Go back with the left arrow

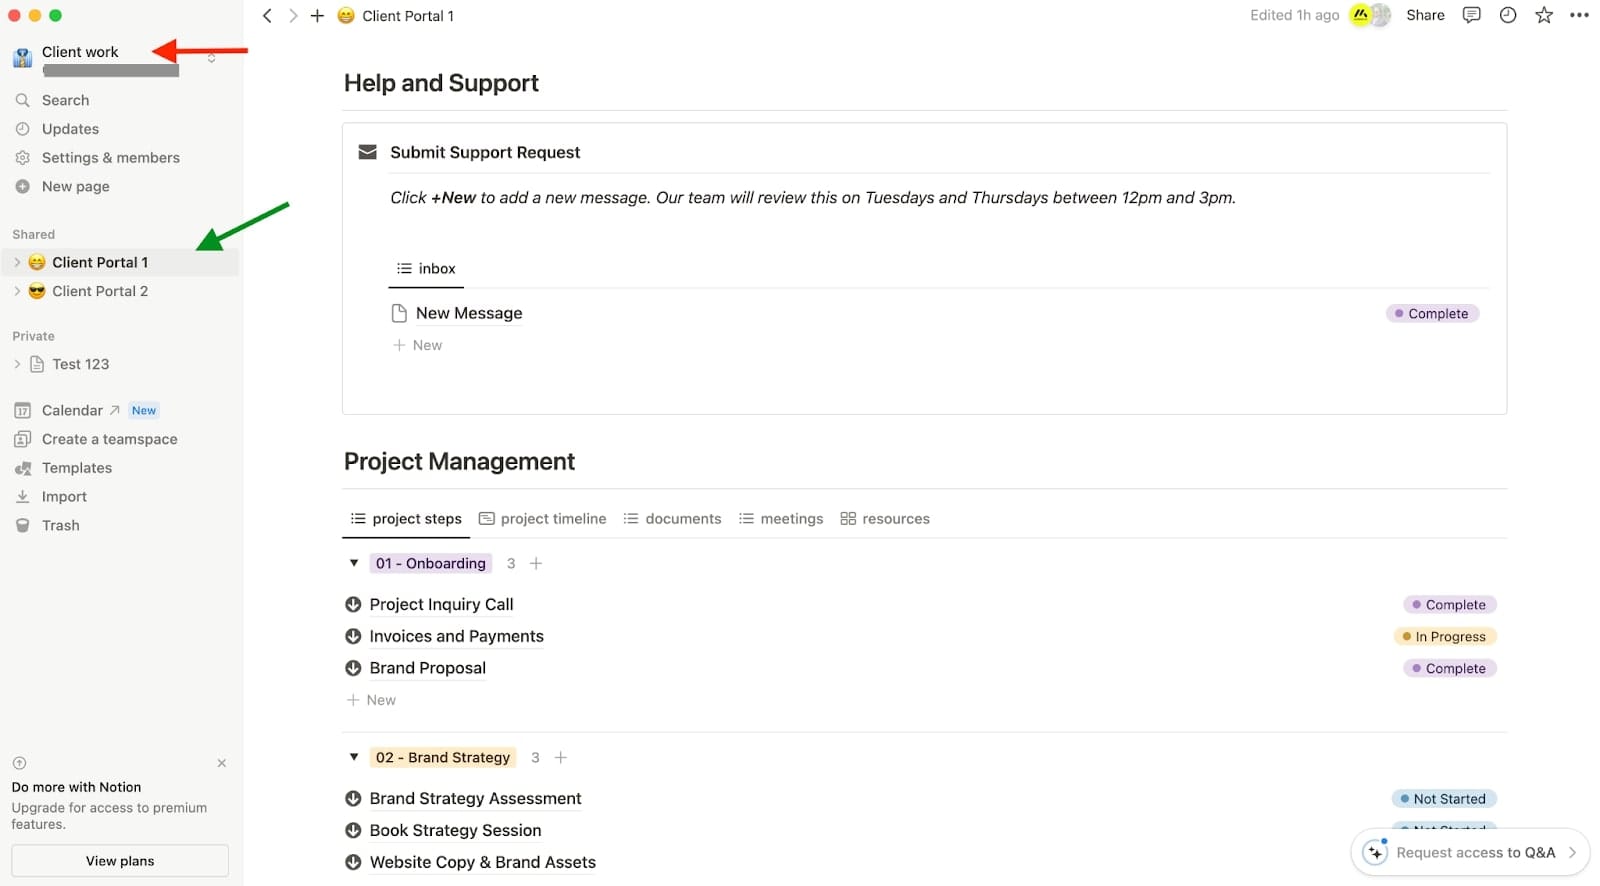tap(267, 16)
